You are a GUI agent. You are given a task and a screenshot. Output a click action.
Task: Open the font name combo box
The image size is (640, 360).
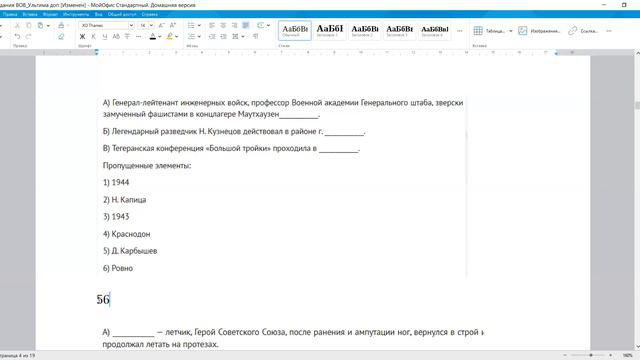[106, 25]
